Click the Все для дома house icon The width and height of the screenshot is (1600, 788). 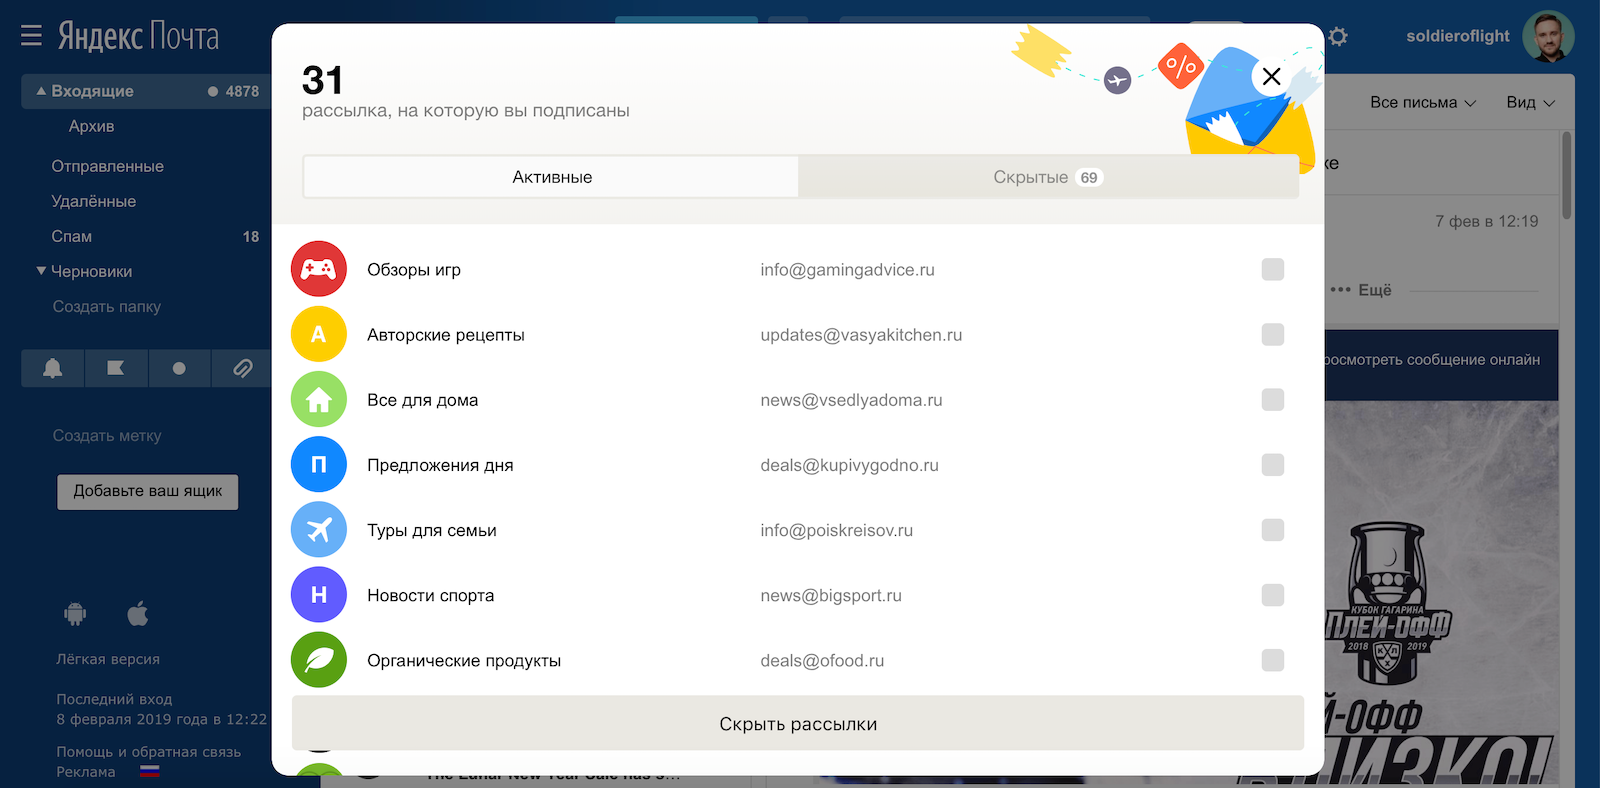pyautogui.click(x=319, y=399)
